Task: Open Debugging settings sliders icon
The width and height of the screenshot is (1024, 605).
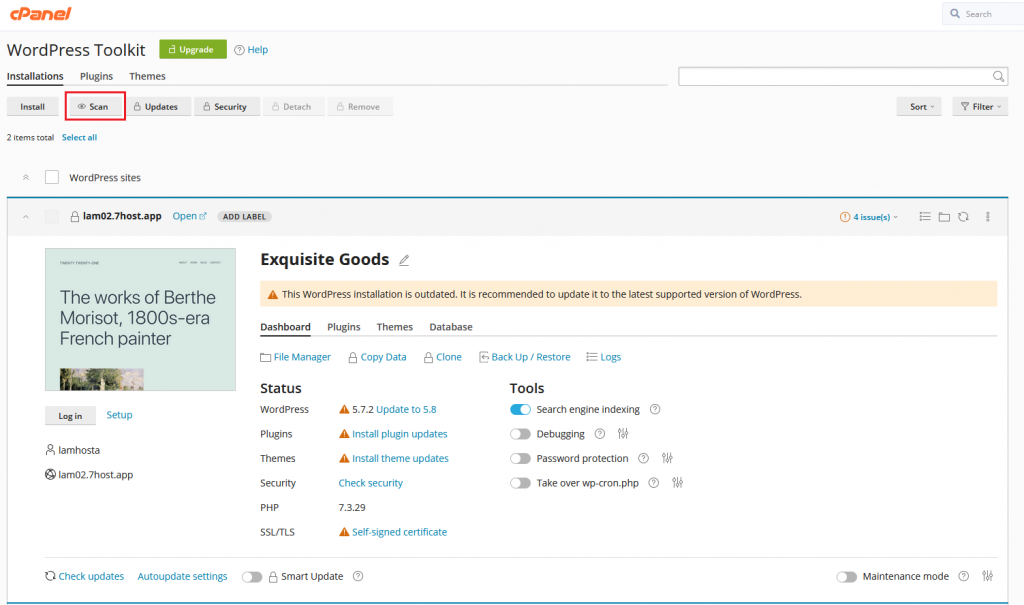Action: coord(623,433)
